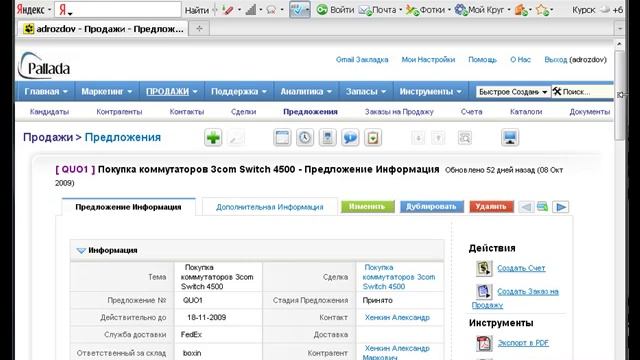
Task: Click the green Изменить button
Action: (x=367, y=207)
